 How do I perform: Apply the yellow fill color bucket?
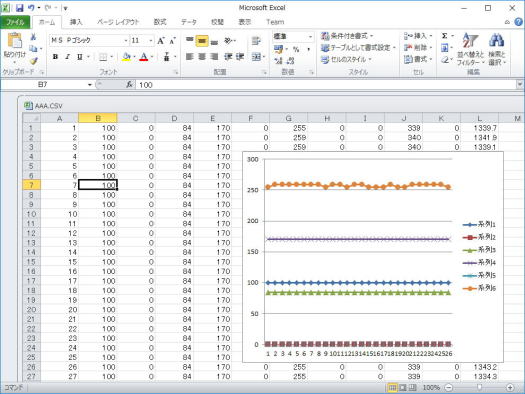(127, 57)
